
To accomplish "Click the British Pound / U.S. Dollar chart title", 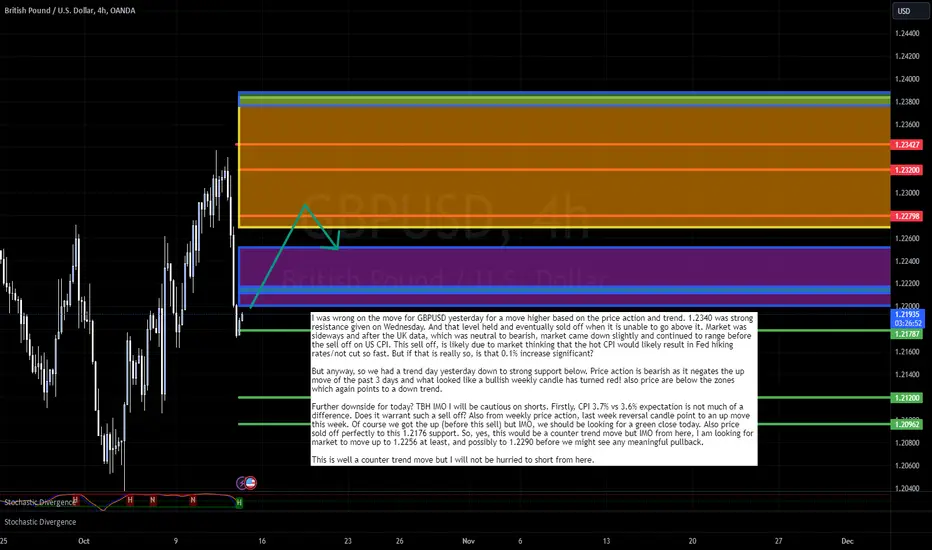I will click(x=70, y=10).
